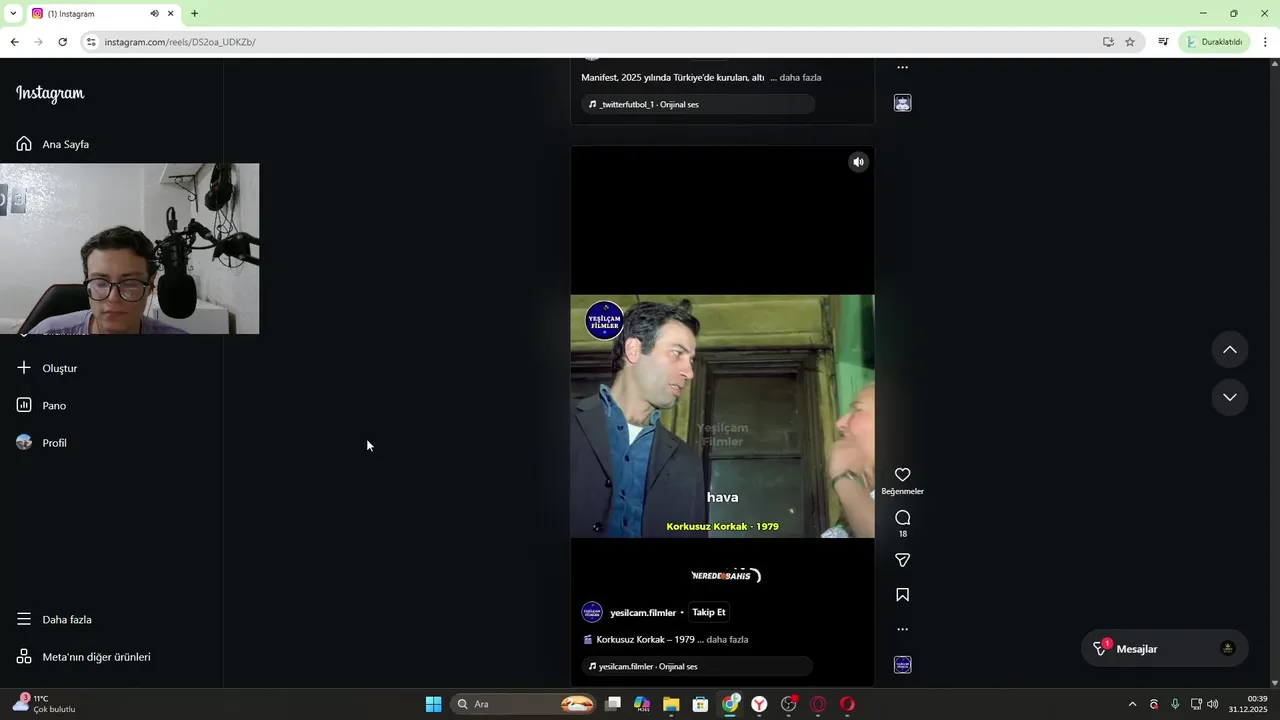Screen dimensions: 1280x720
Task: Open more options for yesilcam.filmler reel
Action: coord(902,630)
